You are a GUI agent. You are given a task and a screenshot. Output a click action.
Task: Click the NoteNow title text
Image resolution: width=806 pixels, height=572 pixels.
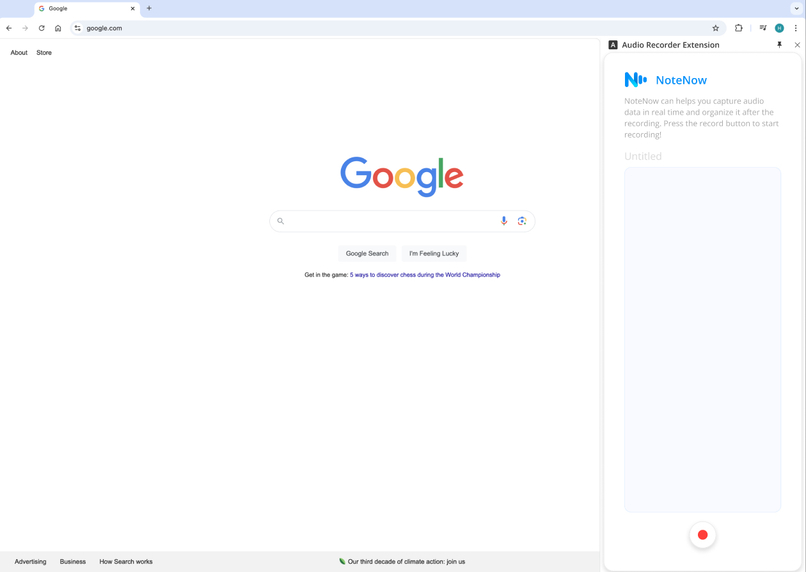pyautogui.click(x=681, y=80)
